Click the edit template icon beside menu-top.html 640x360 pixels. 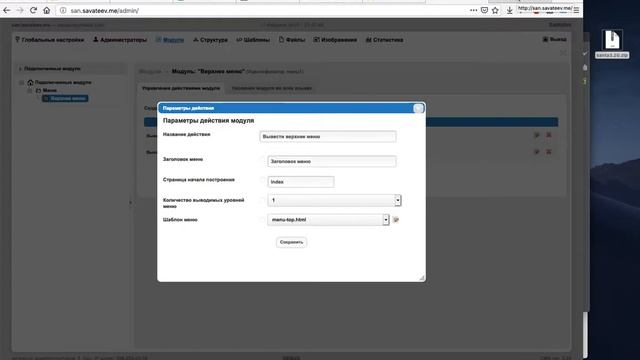pyautogui.click(x=396, y=220)
